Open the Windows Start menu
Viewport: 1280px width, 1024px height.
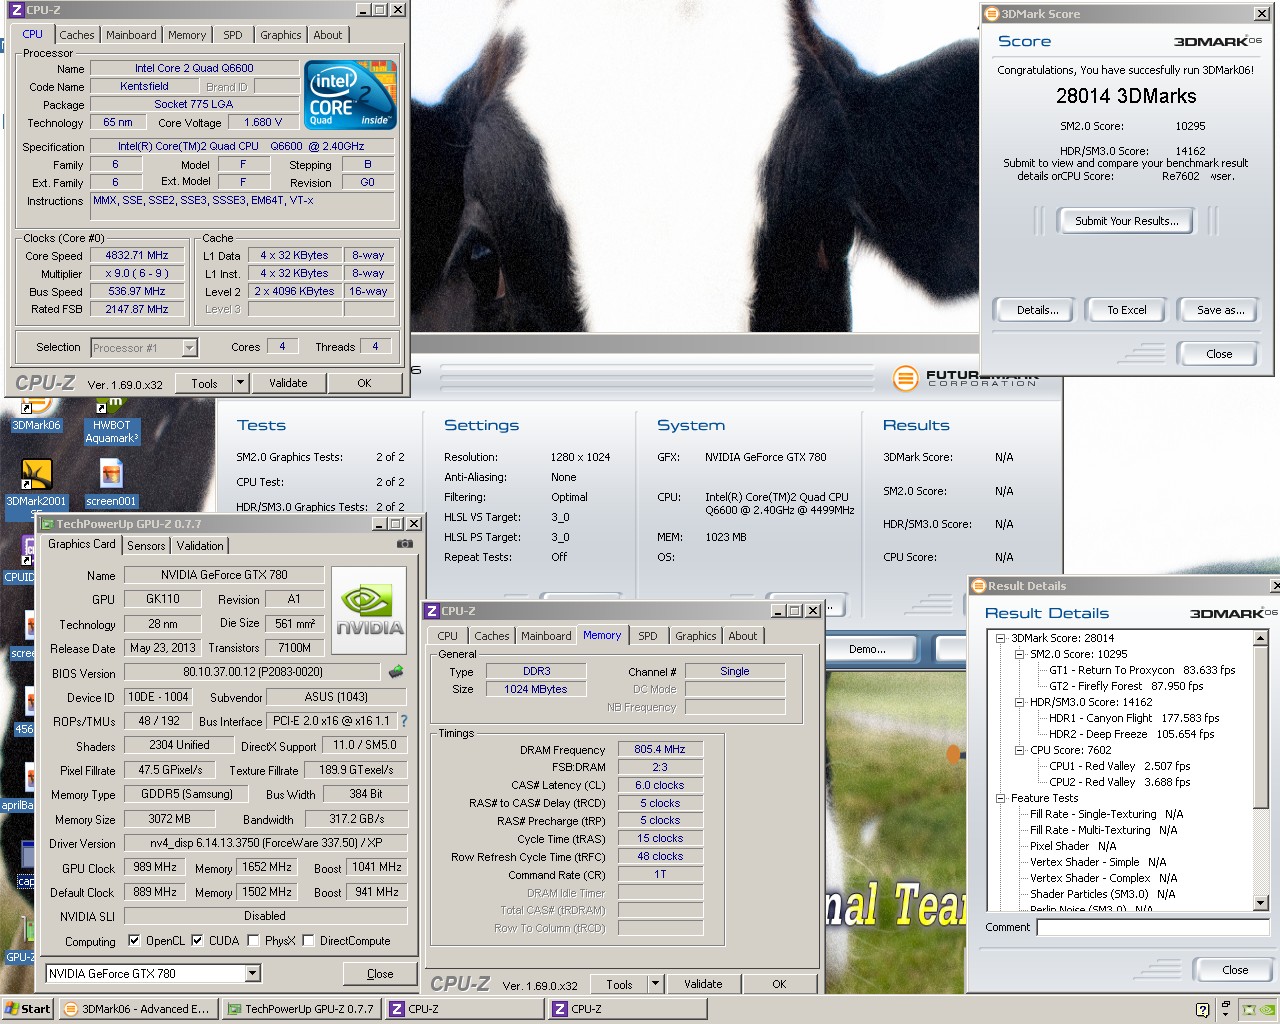click(27, 1009)
